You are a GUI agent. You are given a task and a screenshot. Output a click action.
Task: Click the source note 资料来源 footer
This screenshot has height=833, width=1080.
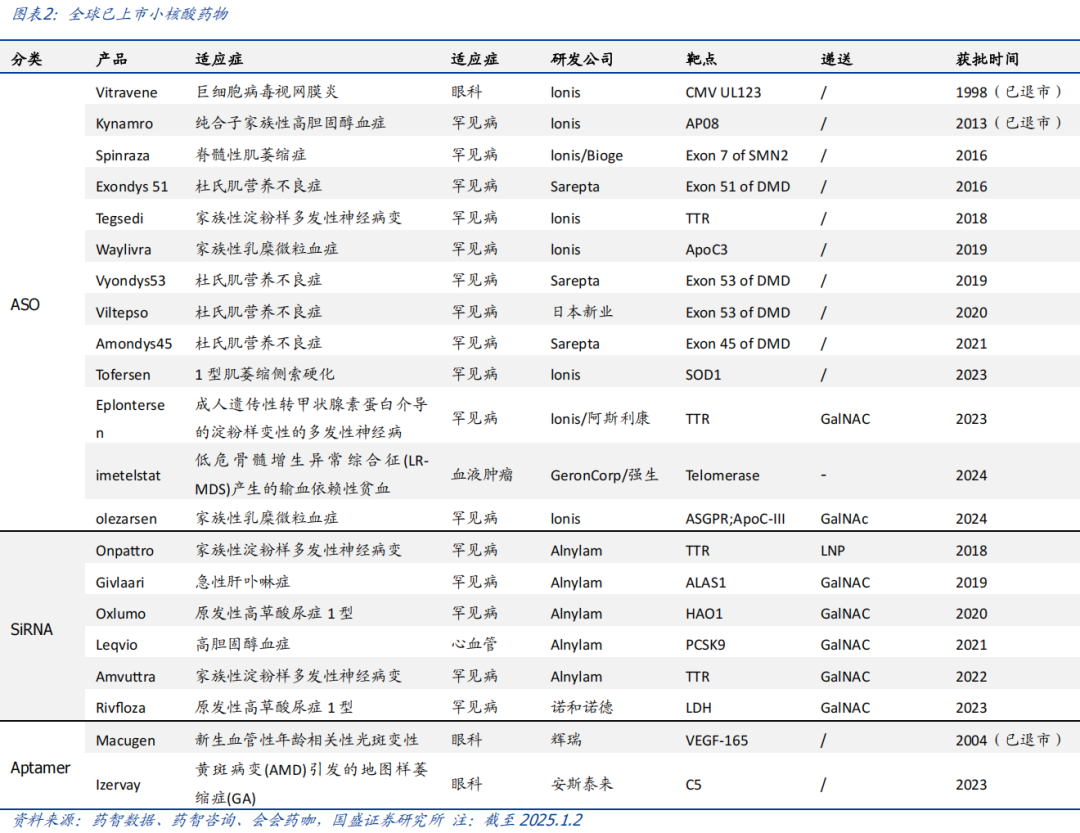tap(298, 820)
